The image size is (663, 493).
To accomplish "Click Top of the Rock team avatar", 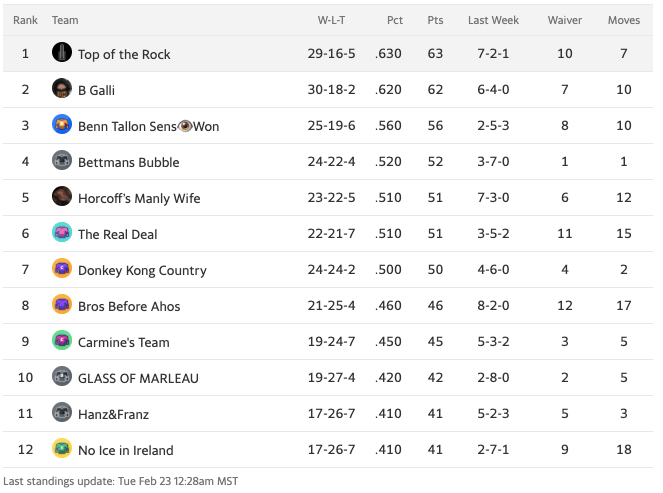I will point(62,53).
